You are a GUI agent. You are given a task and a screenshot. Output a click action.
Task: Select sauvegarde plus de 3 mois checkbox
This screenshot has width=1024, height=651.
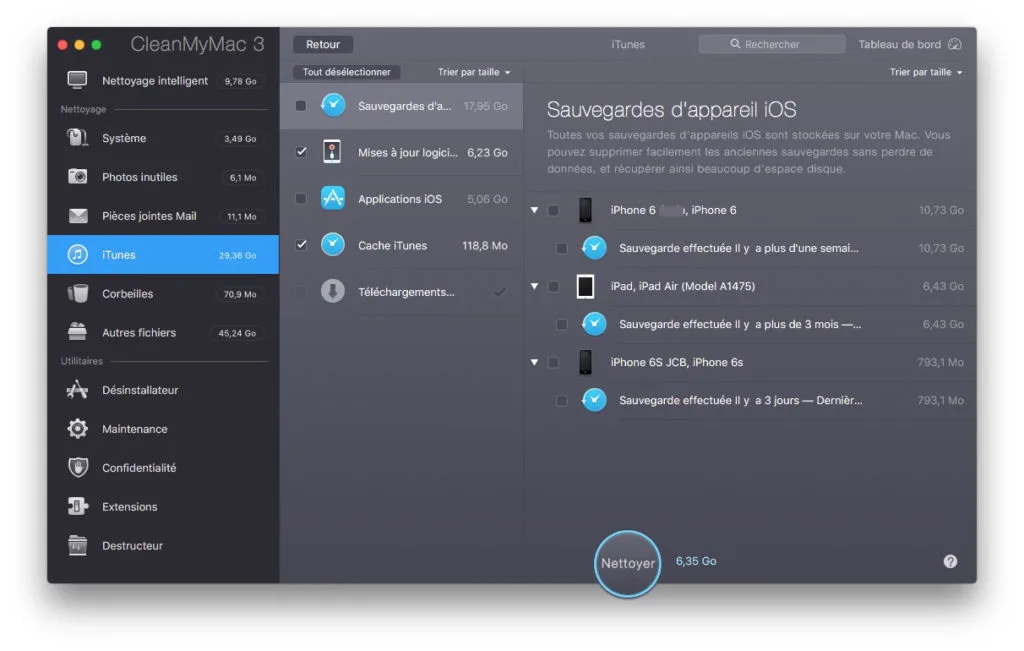coord(561,325)
